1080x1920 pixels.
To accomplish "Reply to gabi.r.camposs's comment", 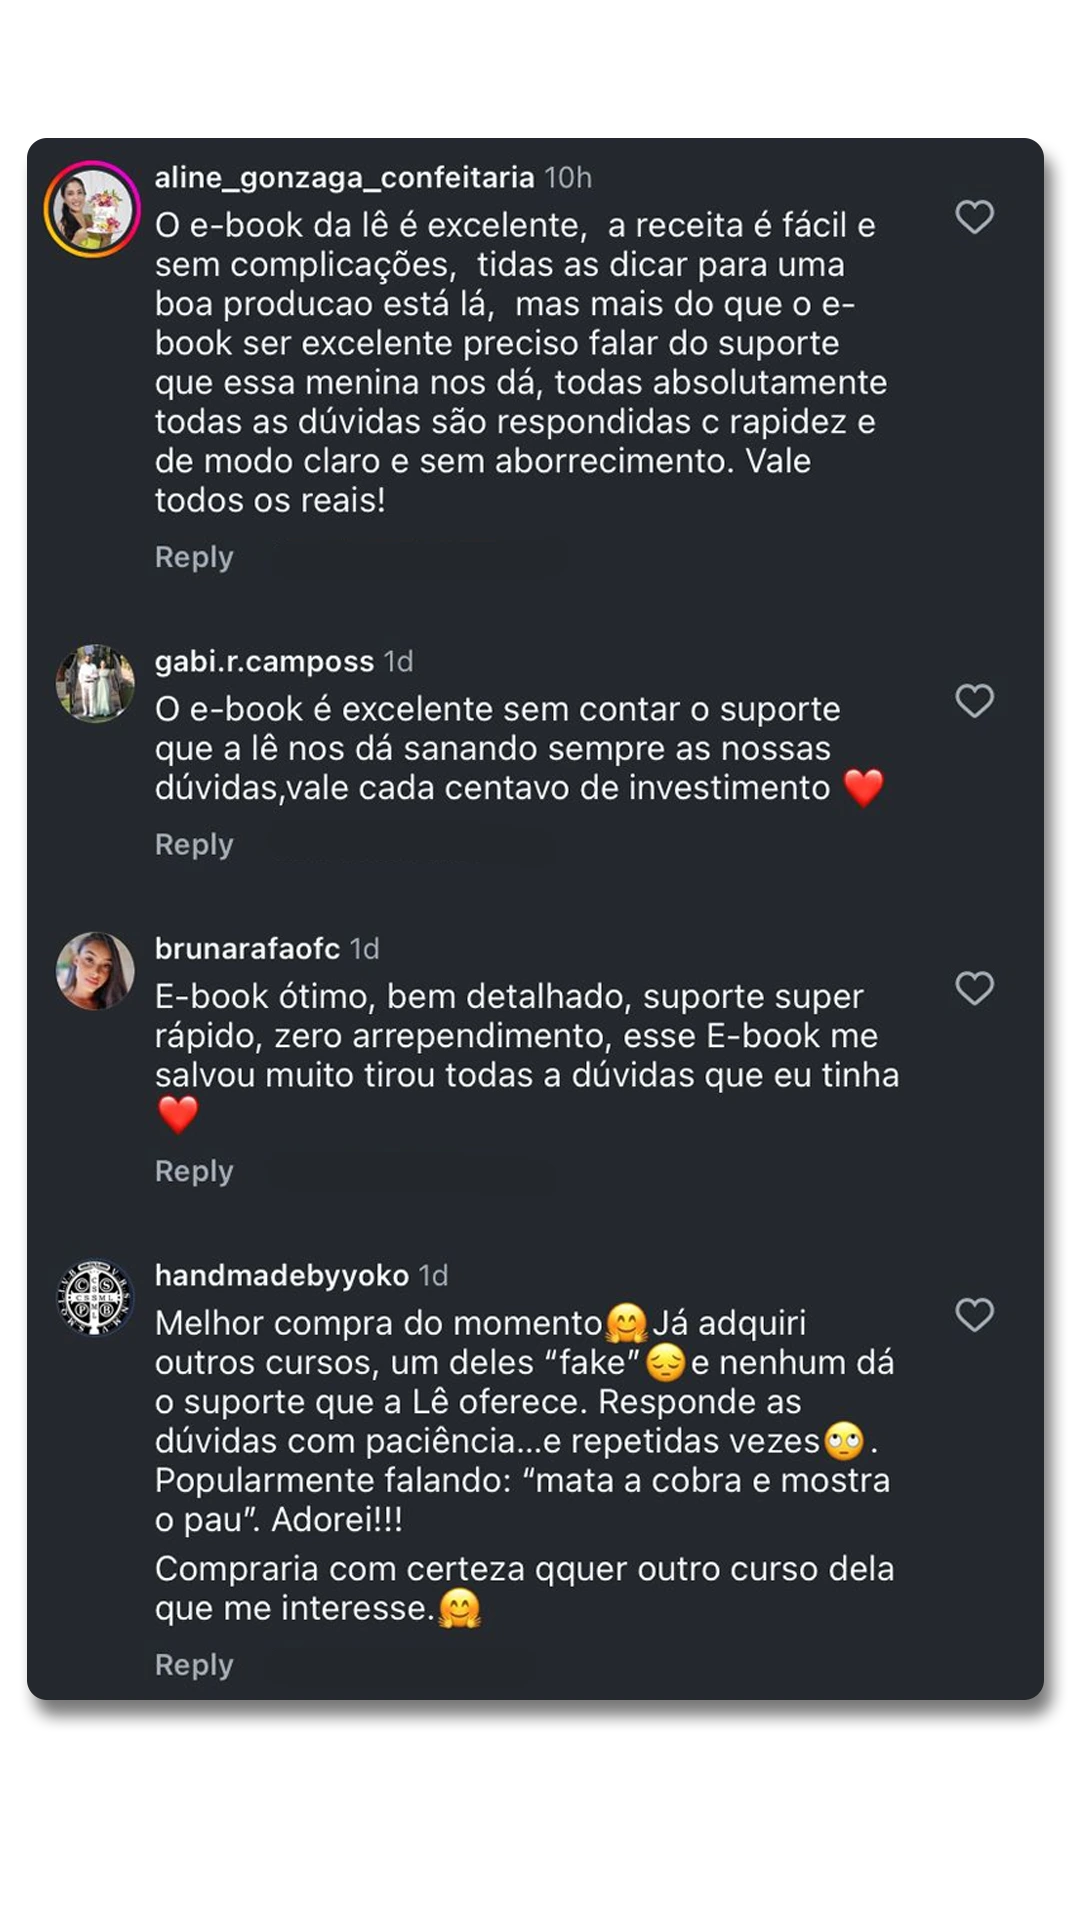I will coord(194,845).
